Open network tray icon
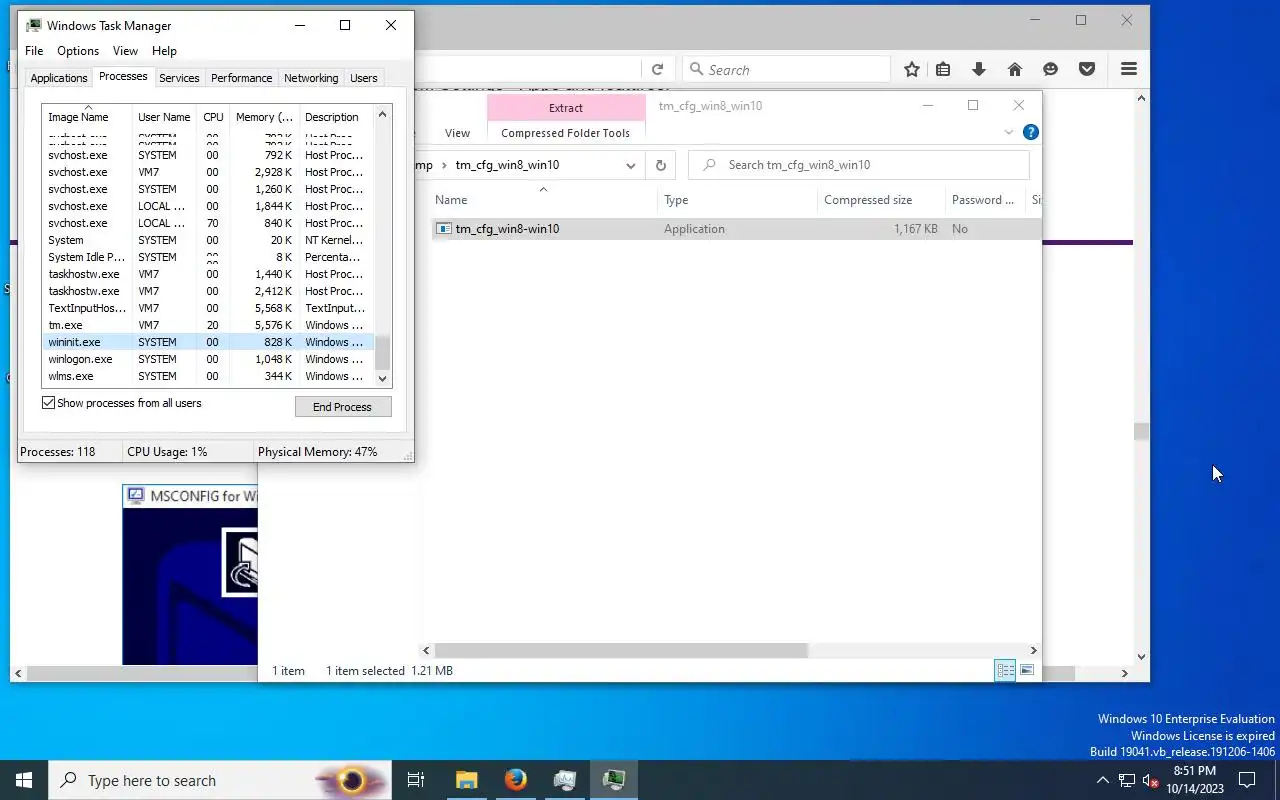Screen dimensions: 1280x800 click(x=1126, y=780)
